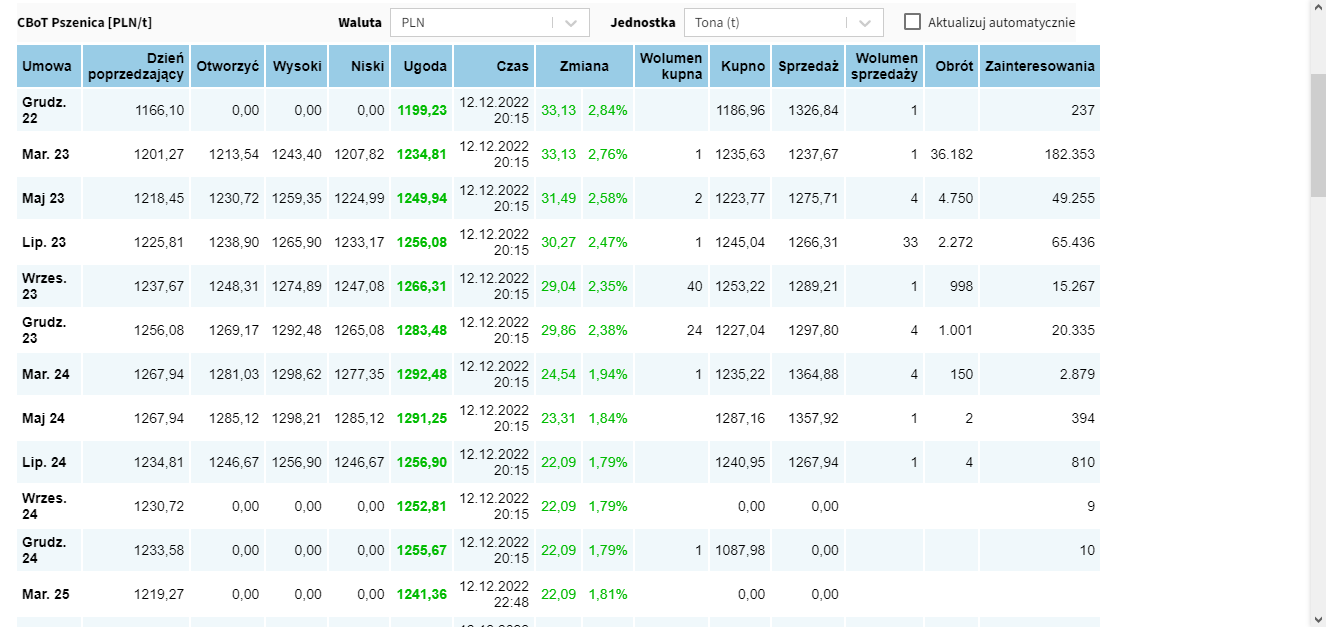1326x627 pixels.
Task: Select the Mar. 25 contract label
Action: point(46,594)
